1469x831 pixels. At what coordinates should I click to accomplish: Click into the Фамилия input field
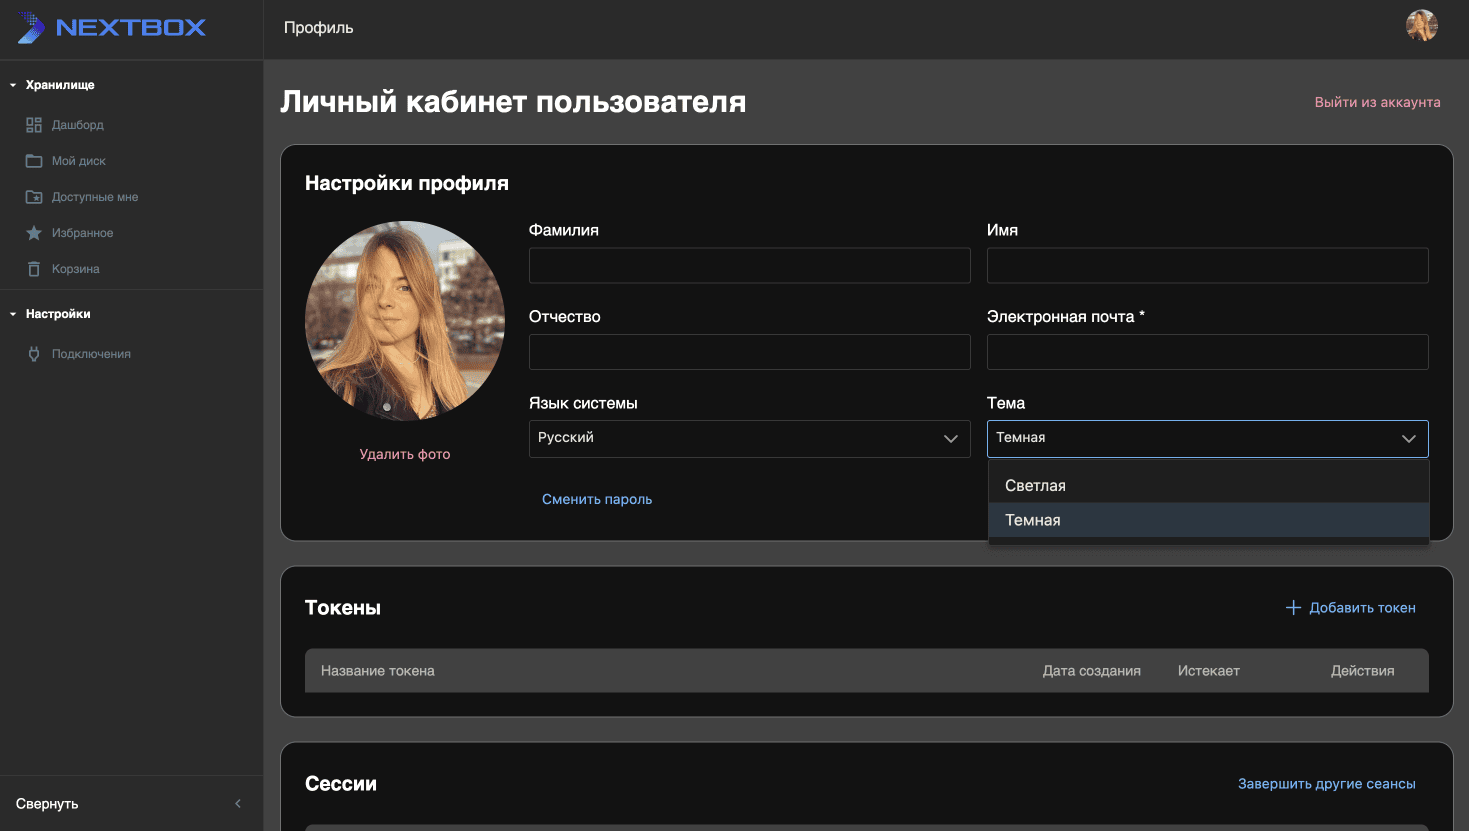(x=749, y=266)
